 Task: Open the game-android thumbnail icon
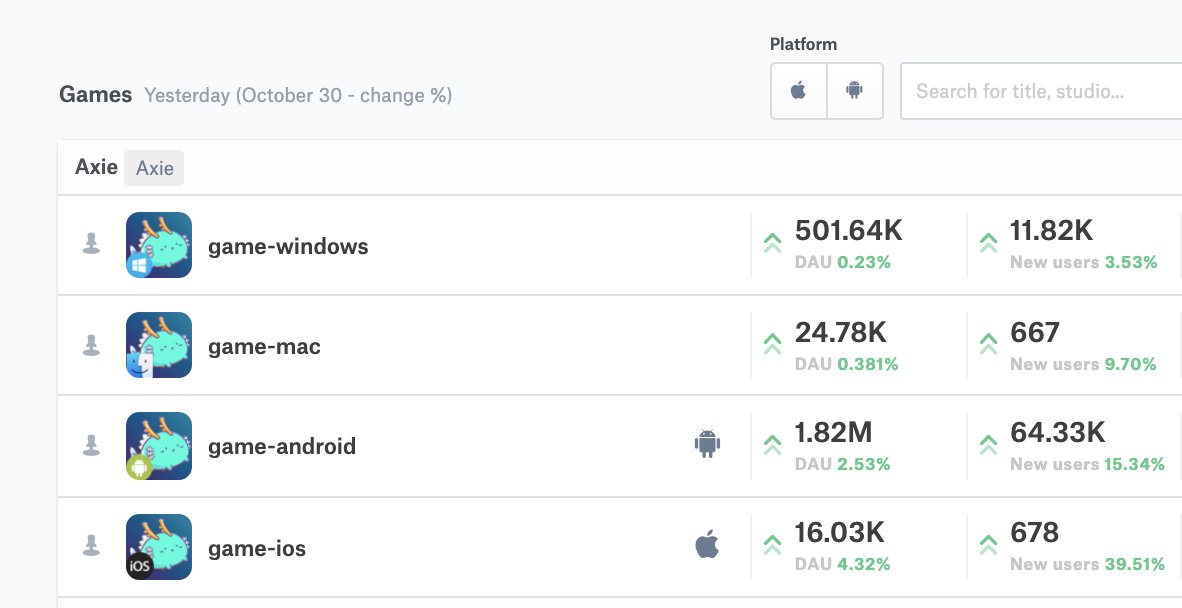coord(159,445)
